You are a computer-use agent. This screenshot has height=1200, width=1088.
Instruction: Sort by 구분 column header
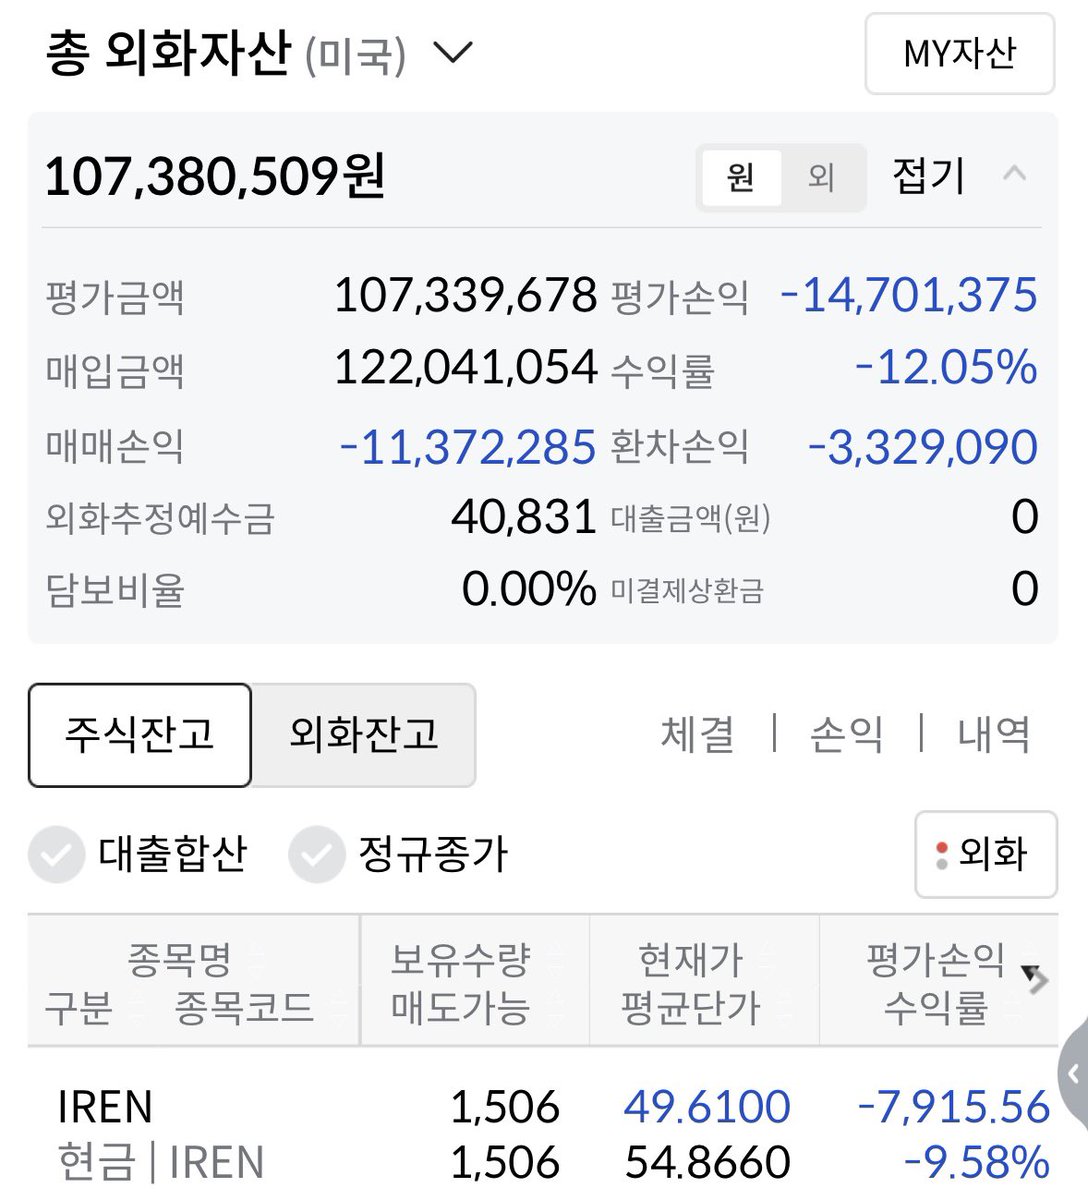tap(79, 1007)
